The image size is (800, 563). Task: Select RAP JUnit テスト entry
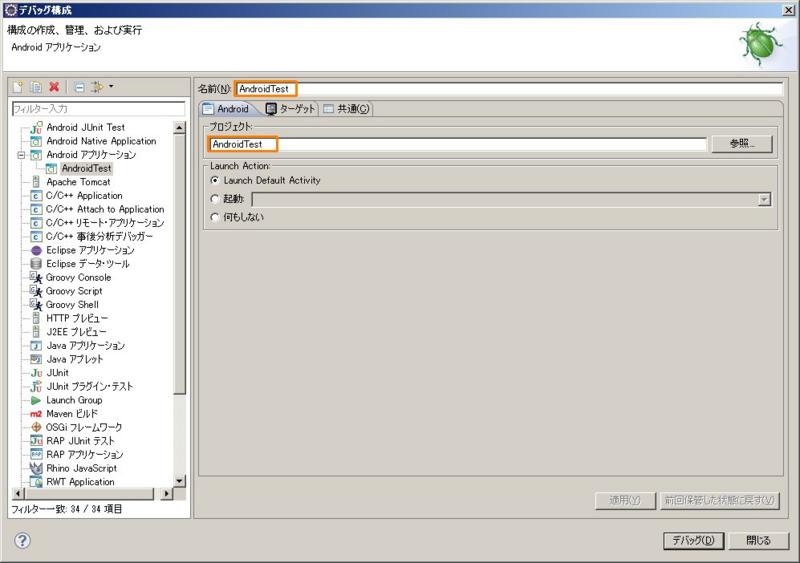point(80,441)
